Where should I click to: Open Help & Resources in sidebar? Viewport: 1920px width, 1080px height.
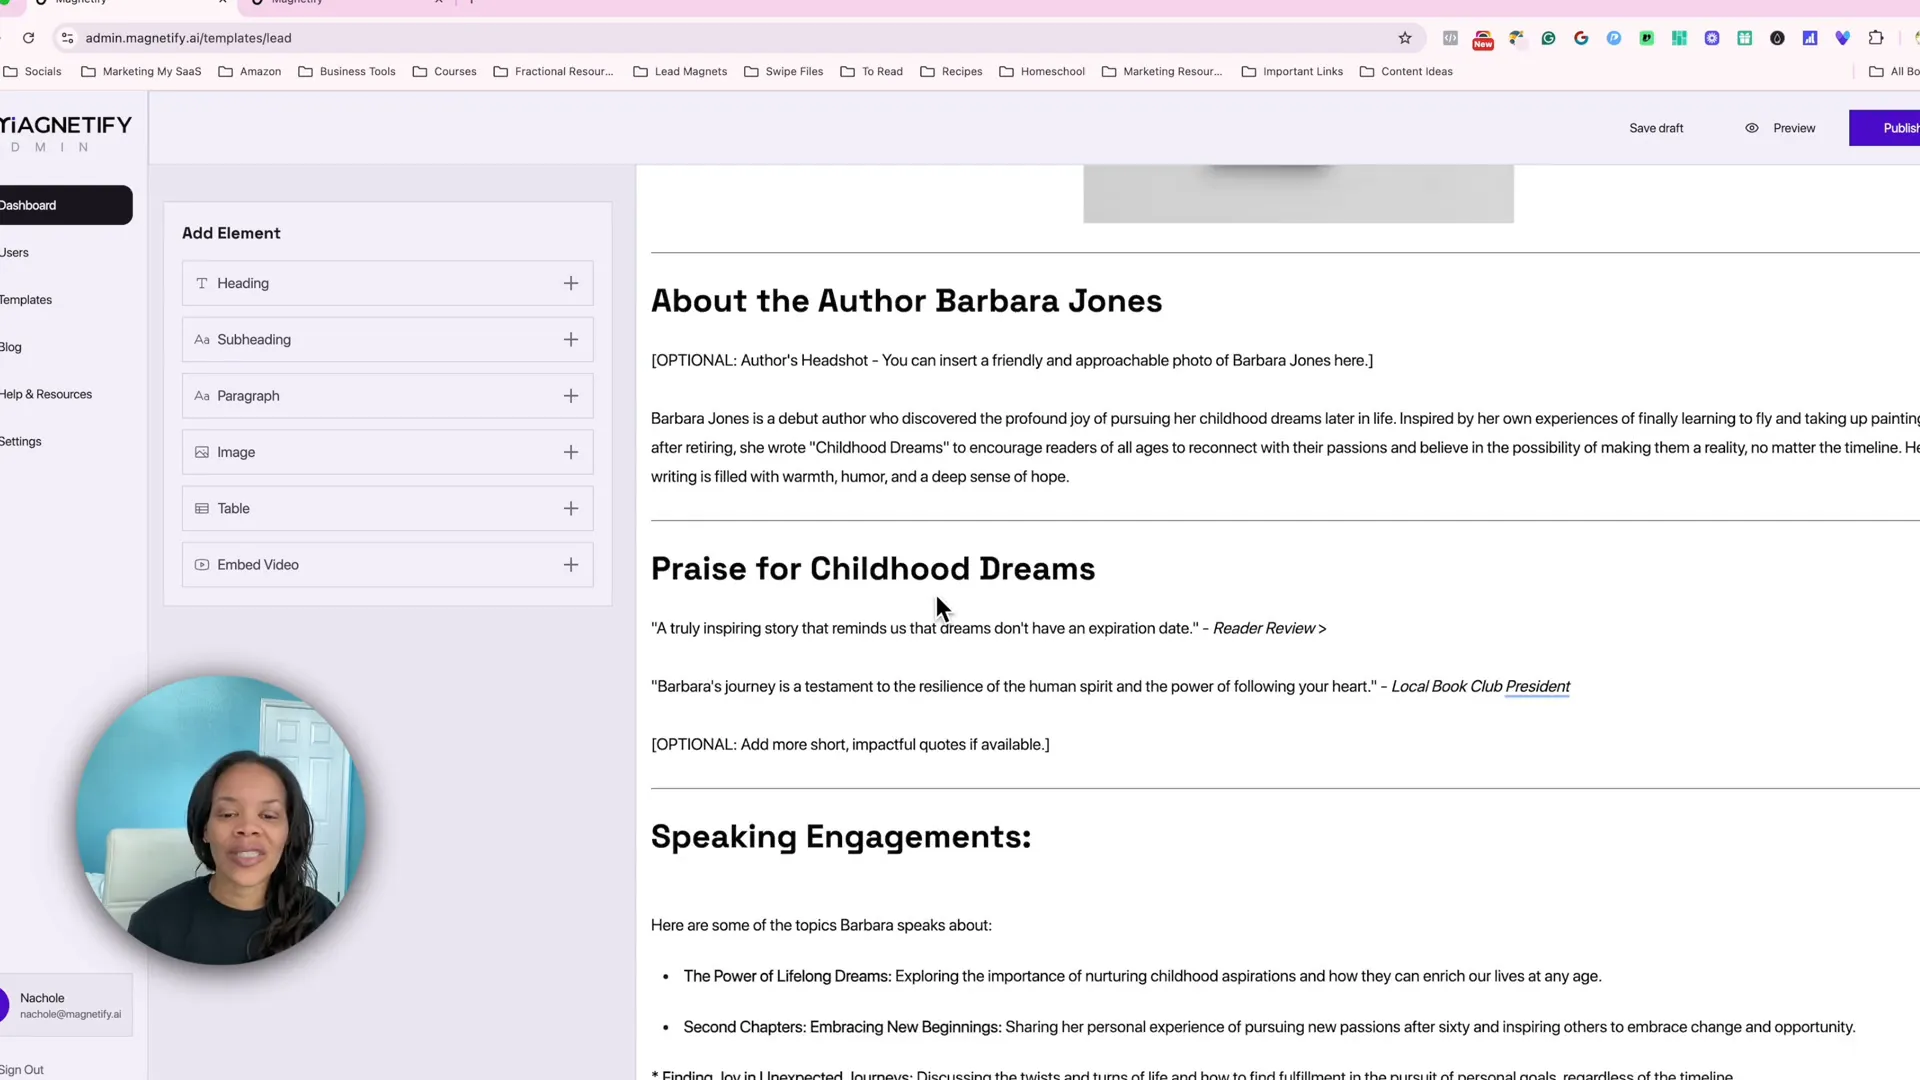(x=46, y=394)
